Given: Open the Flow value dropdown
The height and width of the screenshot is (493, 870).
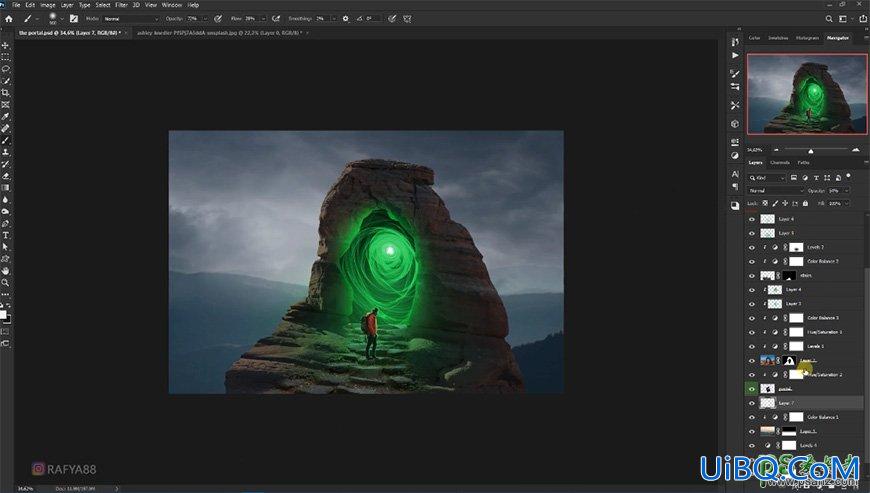Looking at the screenshot, I should [x=262, y=18].
